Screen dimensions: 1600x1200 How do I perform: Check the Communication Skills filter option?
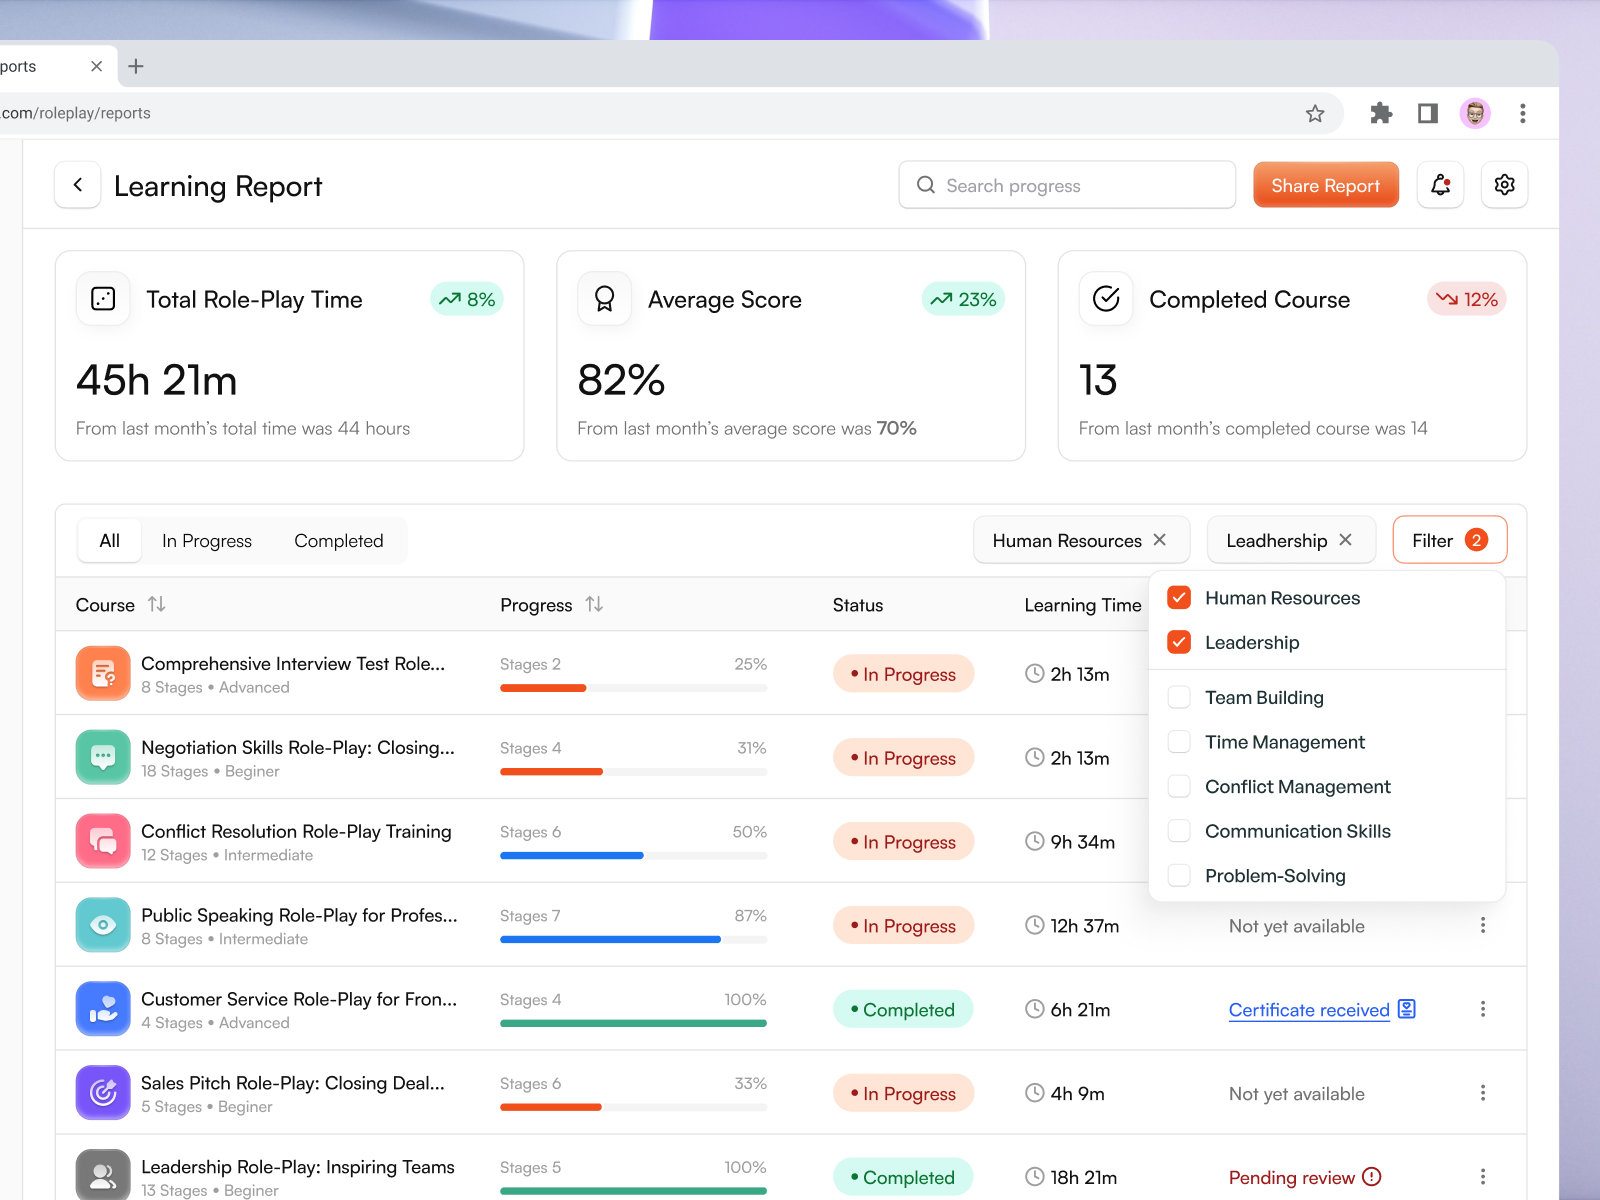point(1179,830)
